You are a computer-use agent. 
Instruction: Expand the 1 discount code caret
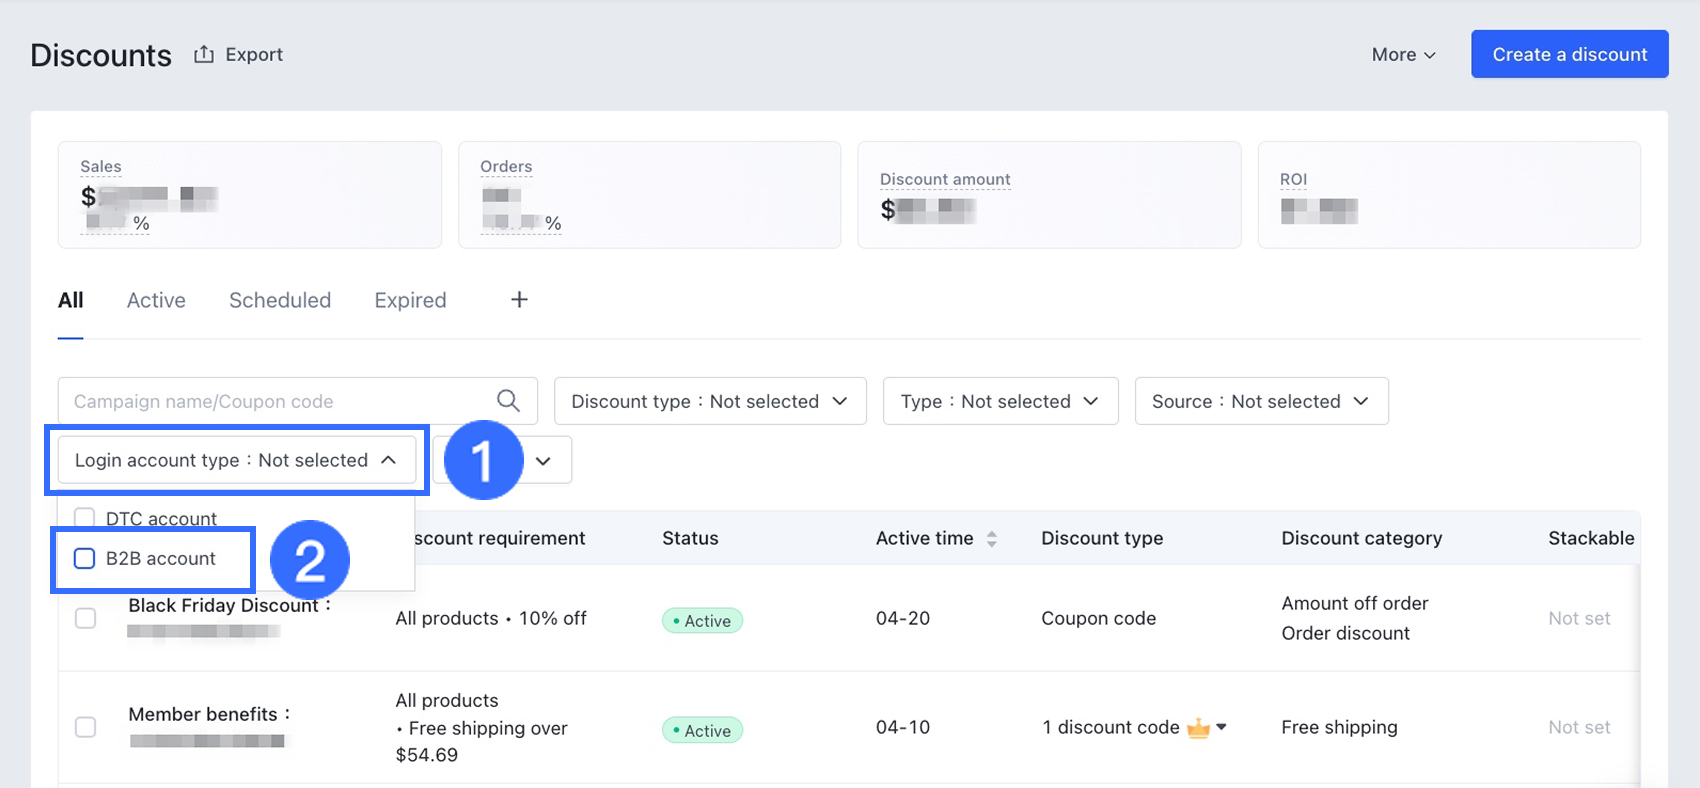pos(1221,727)
